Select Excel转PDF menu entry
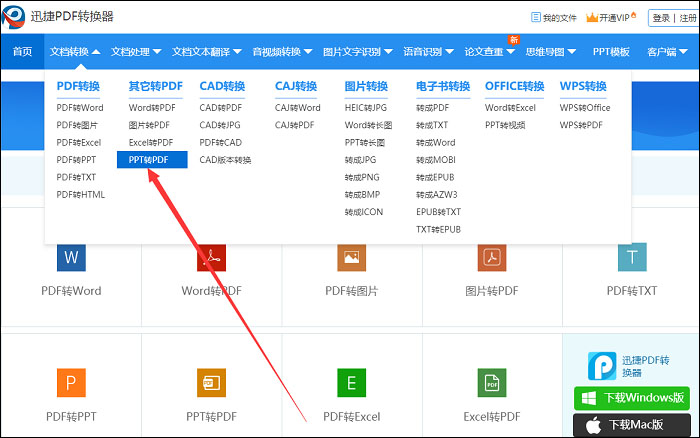The image size is (700, 438). click(151, 142)
